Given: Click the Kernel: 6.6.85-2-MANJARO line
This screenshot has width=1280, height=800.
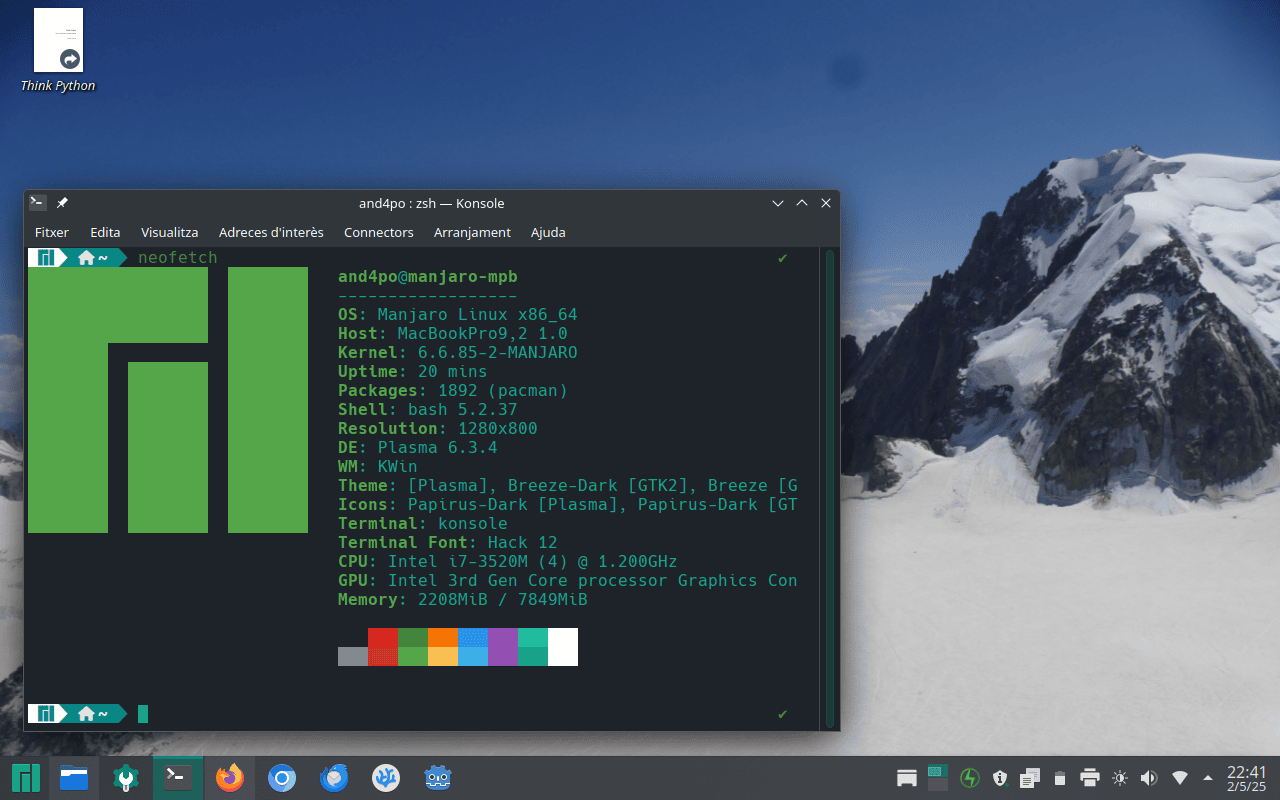Looking at the screenshot, I should [458, 353].
